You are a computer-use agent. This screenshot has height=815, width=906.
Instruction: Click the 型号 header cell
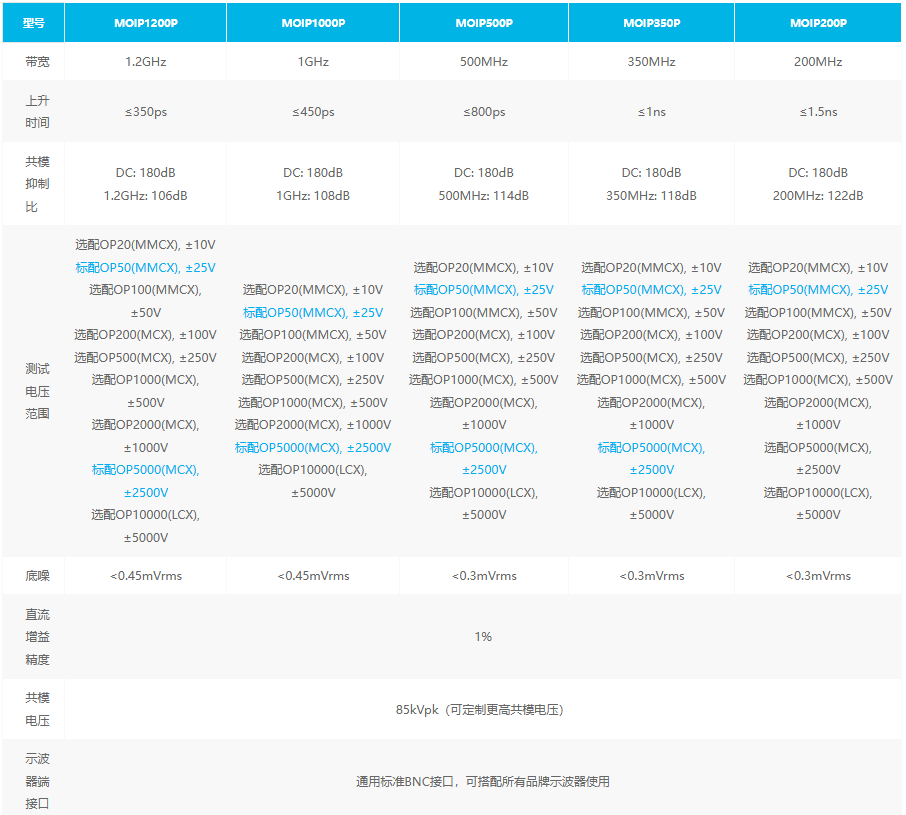click(x=34, y=23)
